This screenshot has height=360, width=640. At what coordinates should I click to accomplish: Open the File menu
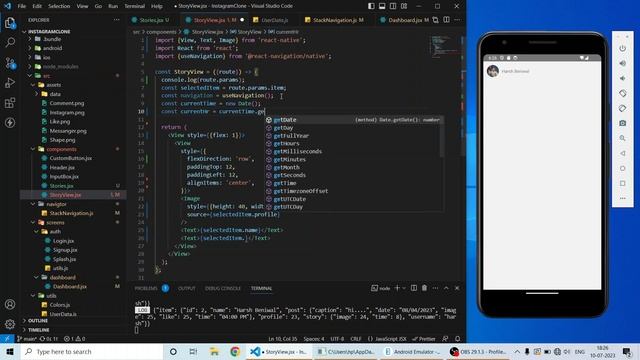(22, 6)
